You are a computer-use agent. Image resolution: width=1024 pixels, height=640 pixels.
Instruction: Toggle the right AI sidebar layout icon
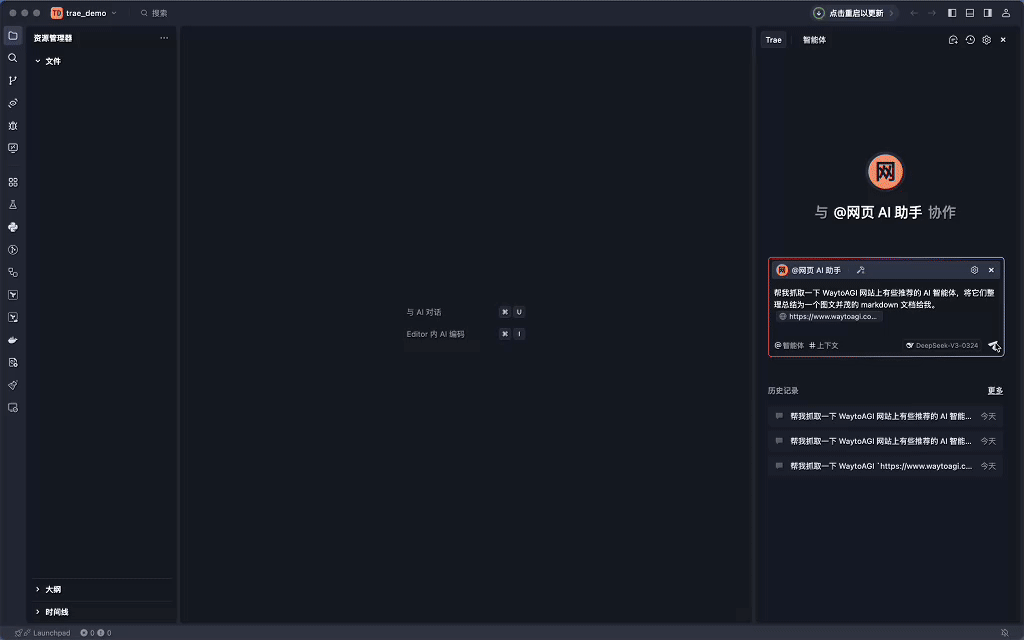click(x=988, y=13)
